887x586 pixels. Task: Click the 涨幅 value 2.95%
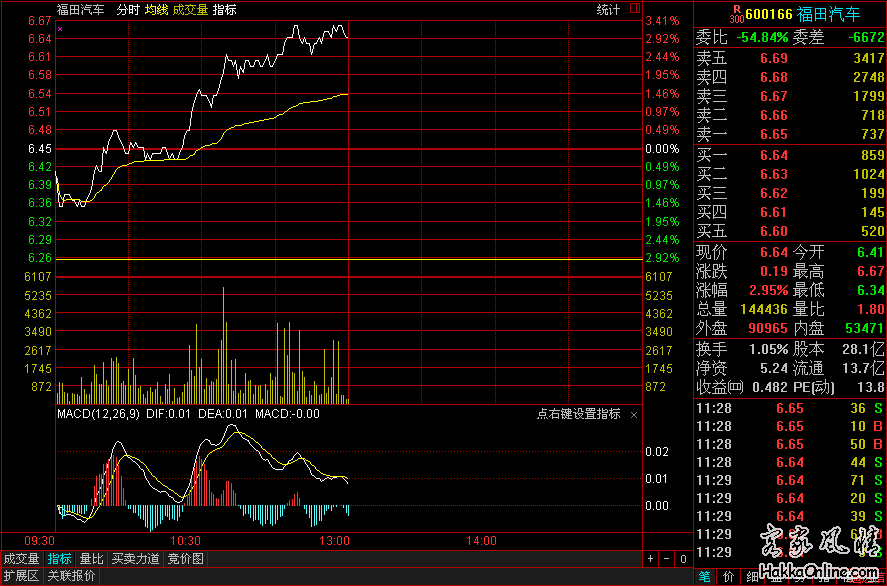click(x=769, y=291)
